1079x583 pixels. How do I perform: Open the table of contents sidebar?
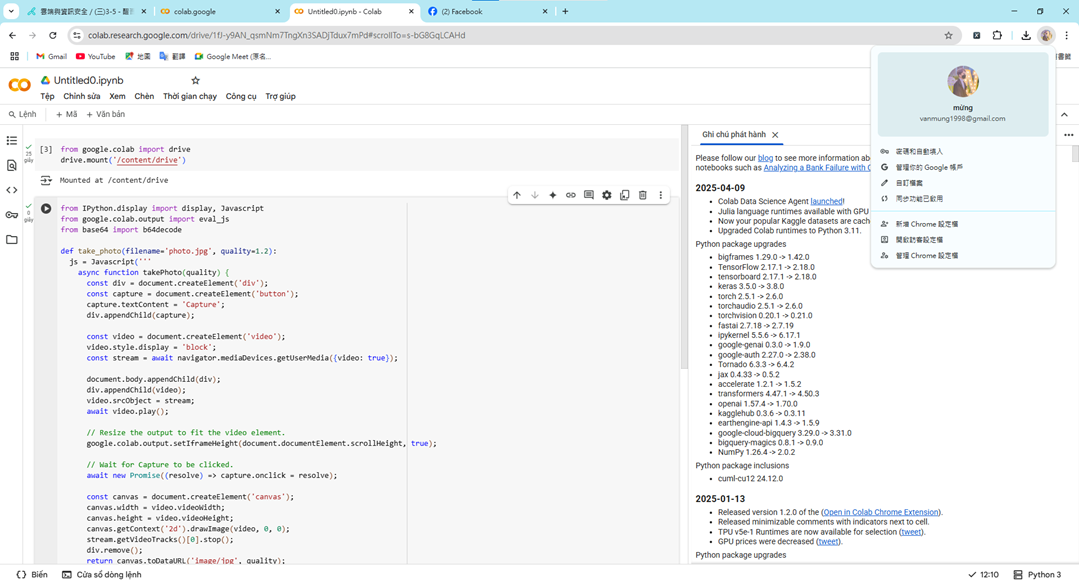12,141
